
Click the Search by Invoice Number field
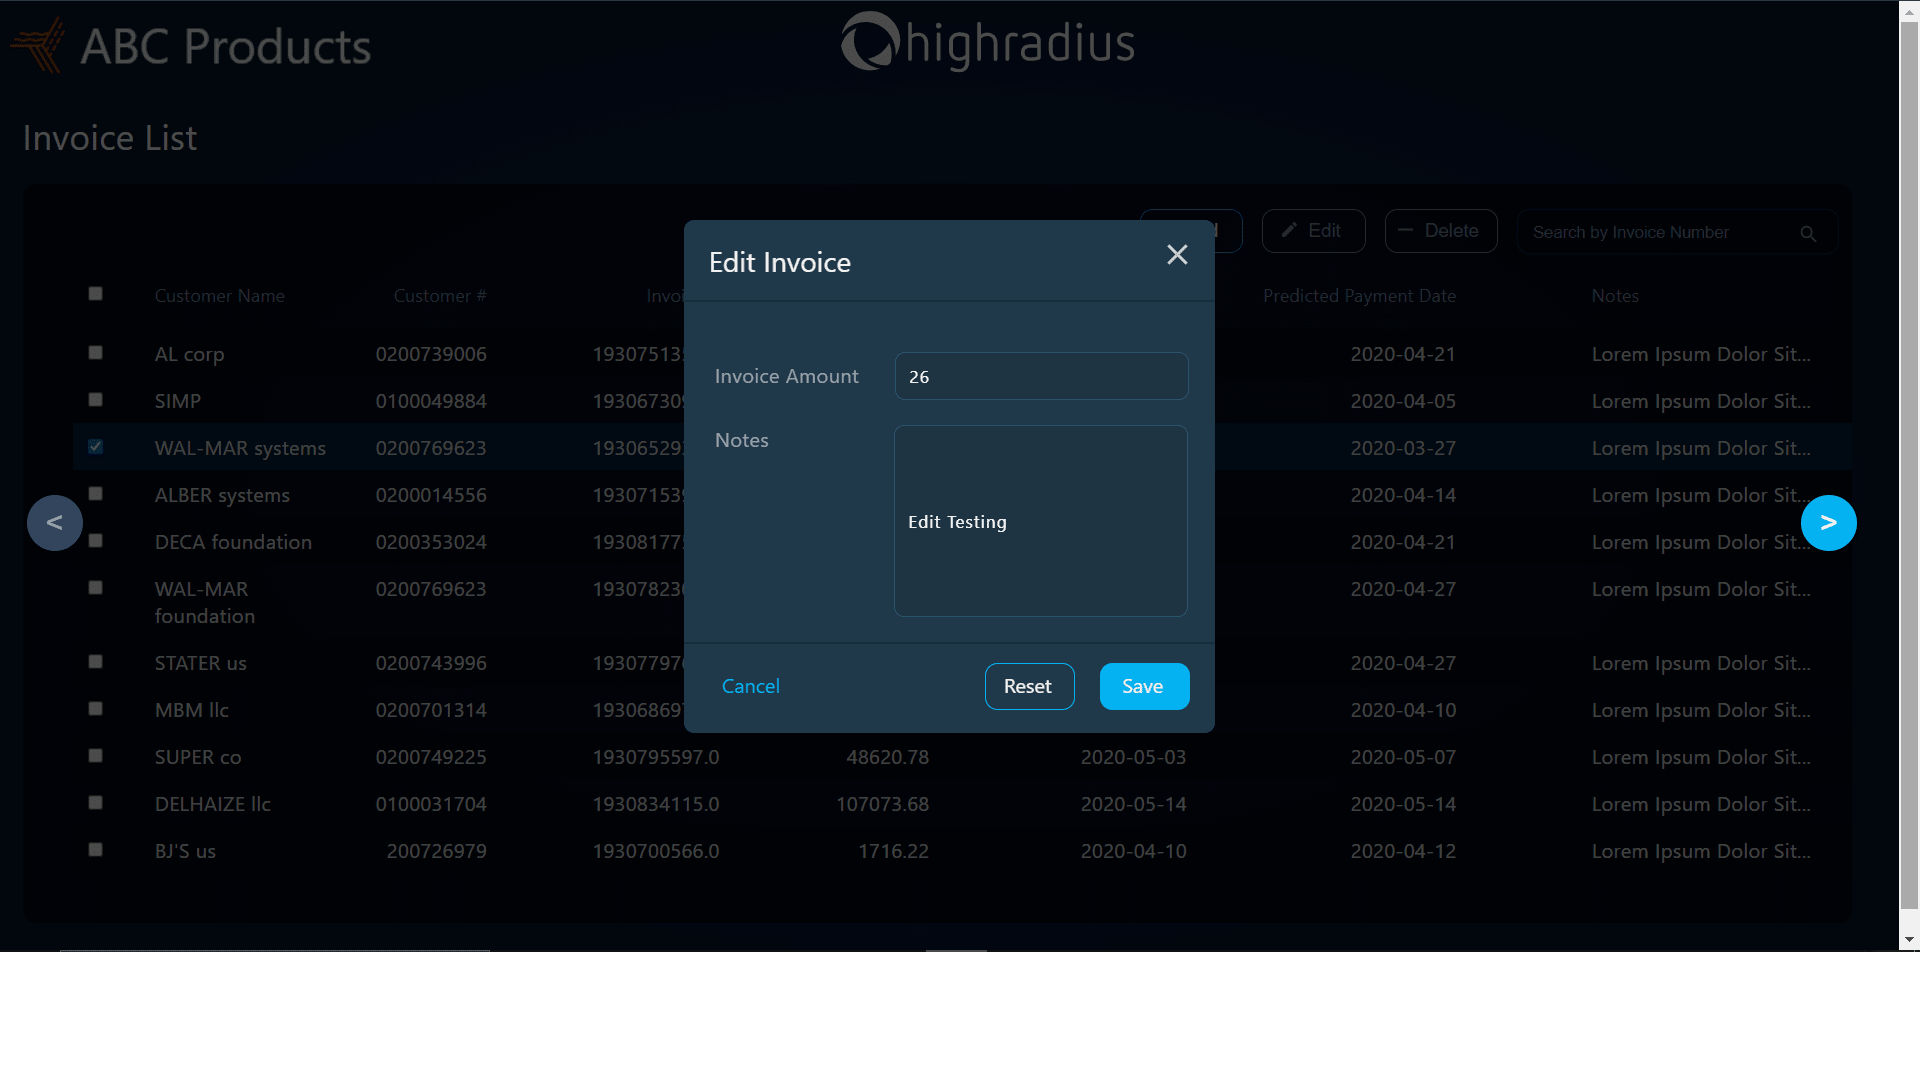[x=1660, y=233]
